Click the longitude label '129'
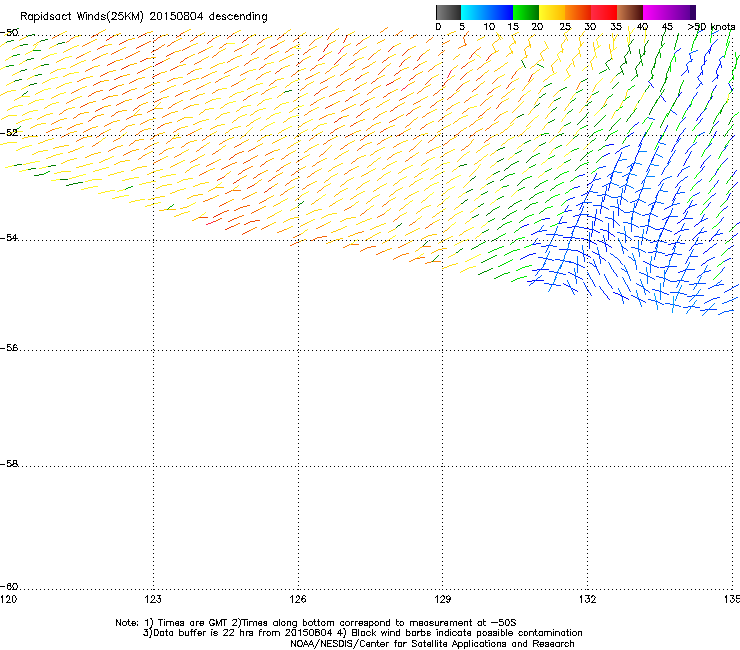Screen dimensions: 740x650 [443, 599]
